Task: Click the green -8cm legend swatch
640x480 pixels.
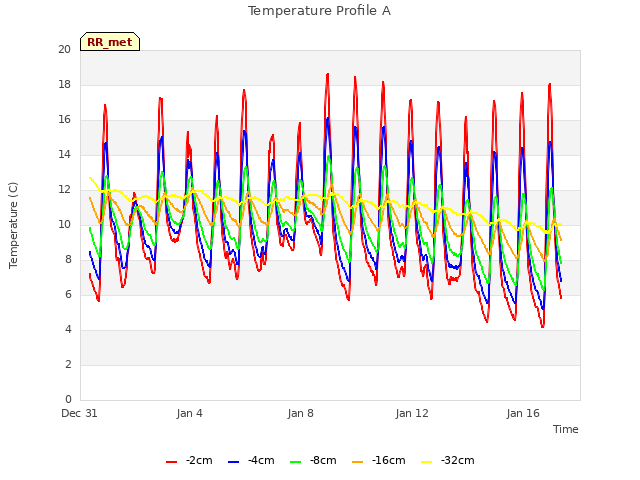Action: pos(296,462)
